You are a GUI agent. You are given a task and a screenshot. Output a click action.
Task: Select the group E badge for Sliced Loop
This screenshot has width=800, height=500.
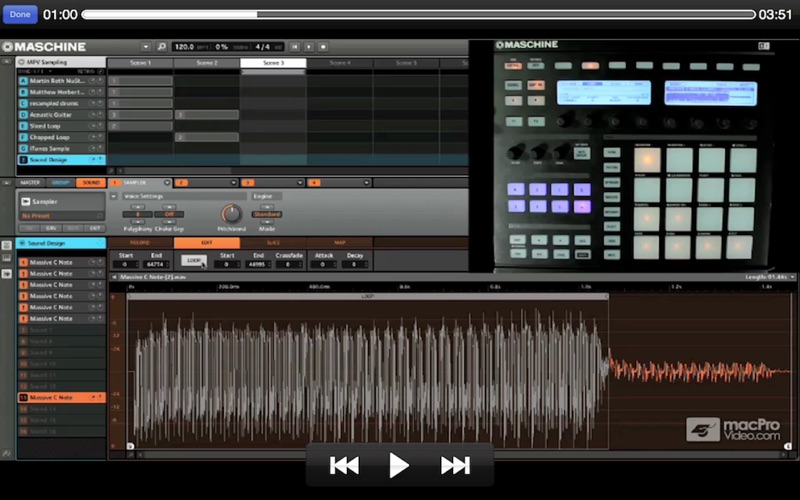tap(23, 126)
